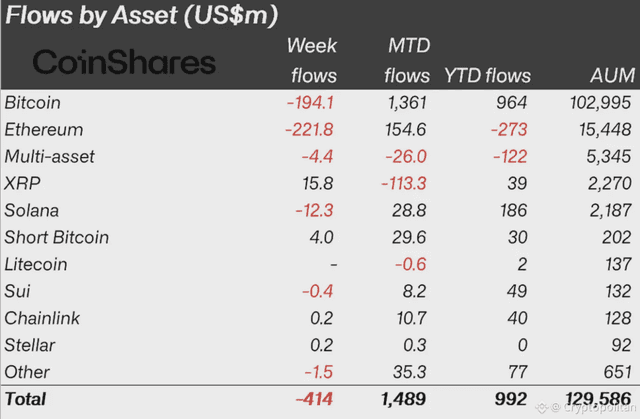This screenshot has height=419, width=640.
Task: Click the Total AUM value 129,586
Action: point(598,399)
